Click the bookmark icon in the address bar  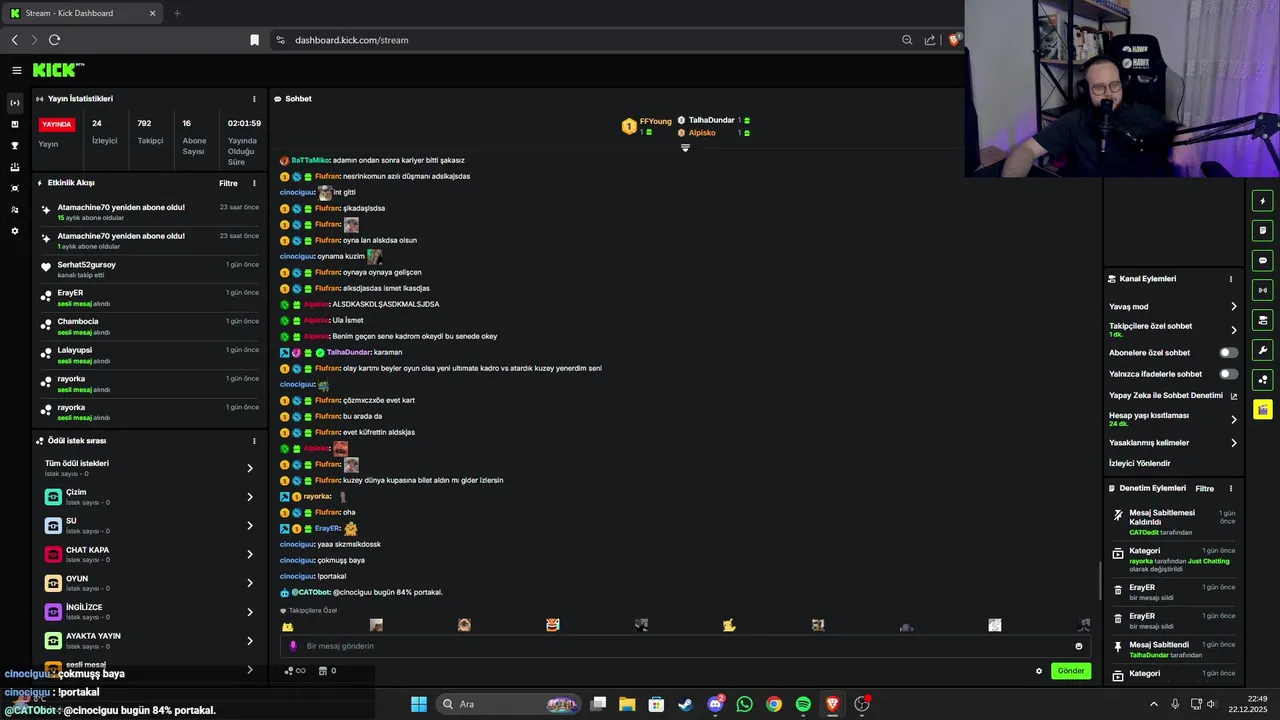254,40
